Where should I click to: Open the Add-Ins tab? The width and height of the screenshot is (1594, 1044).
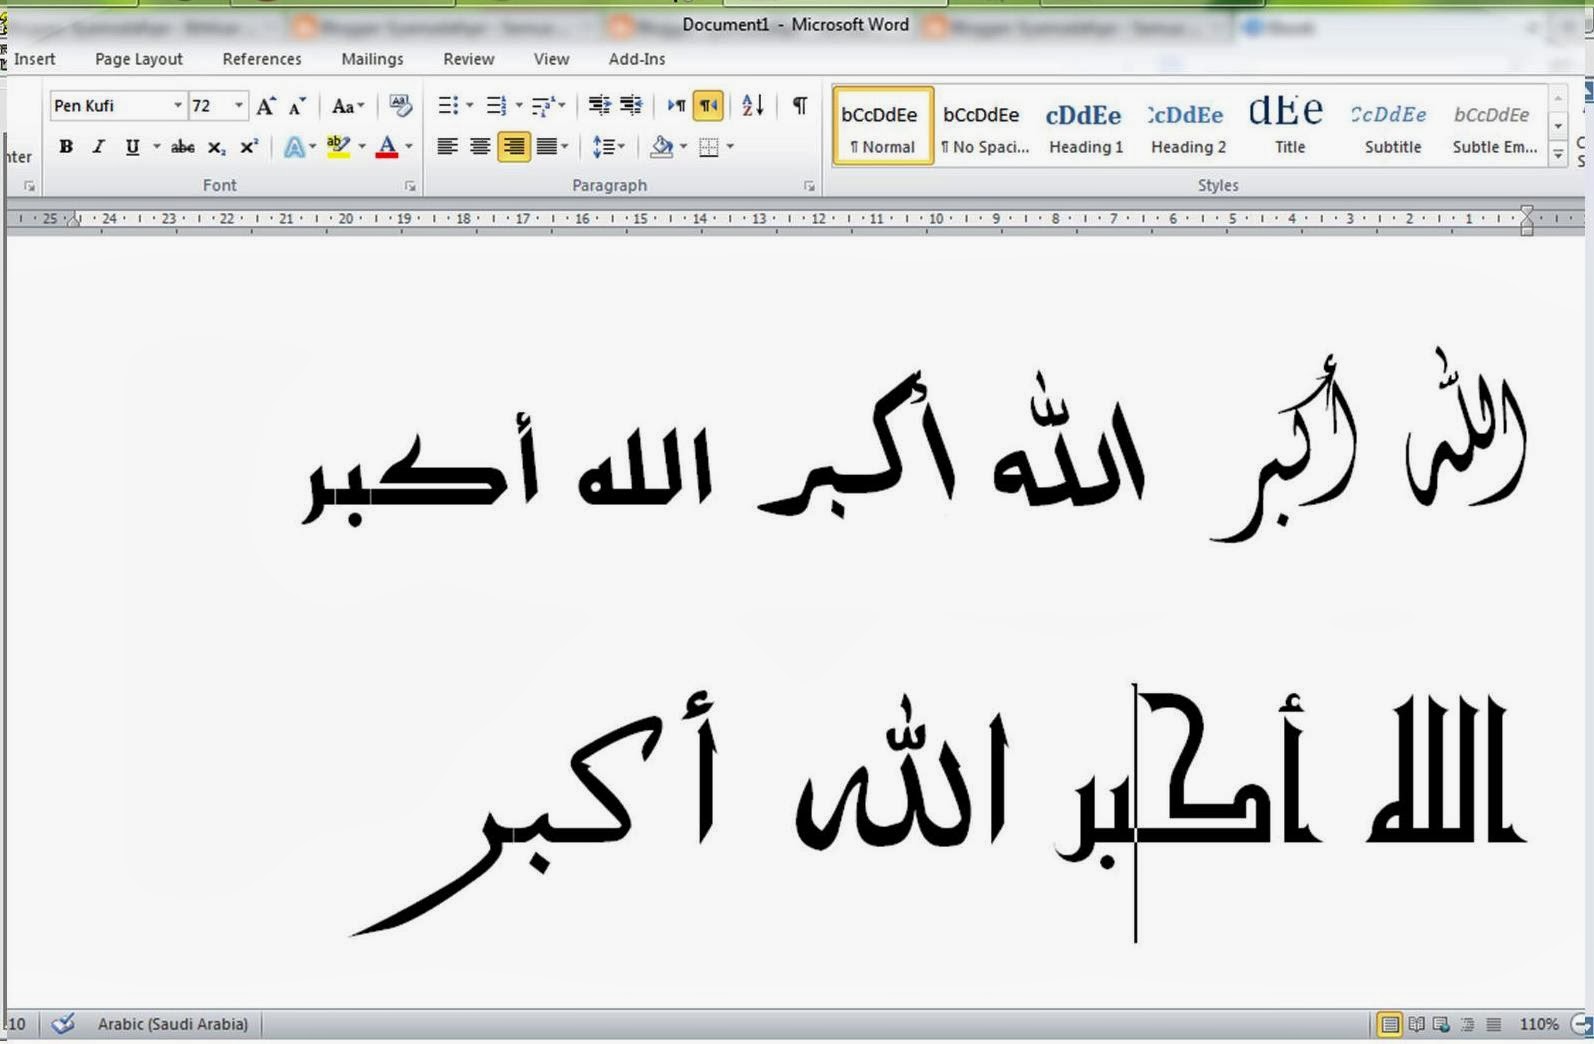pyautogui.click(x=637, y=59)
